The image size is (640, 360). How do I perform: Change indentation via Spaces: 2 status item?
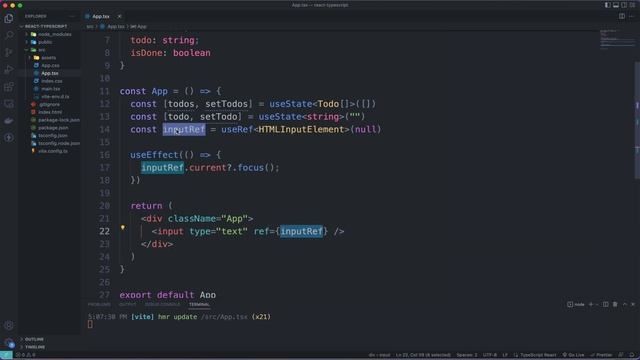click(467, 355)
